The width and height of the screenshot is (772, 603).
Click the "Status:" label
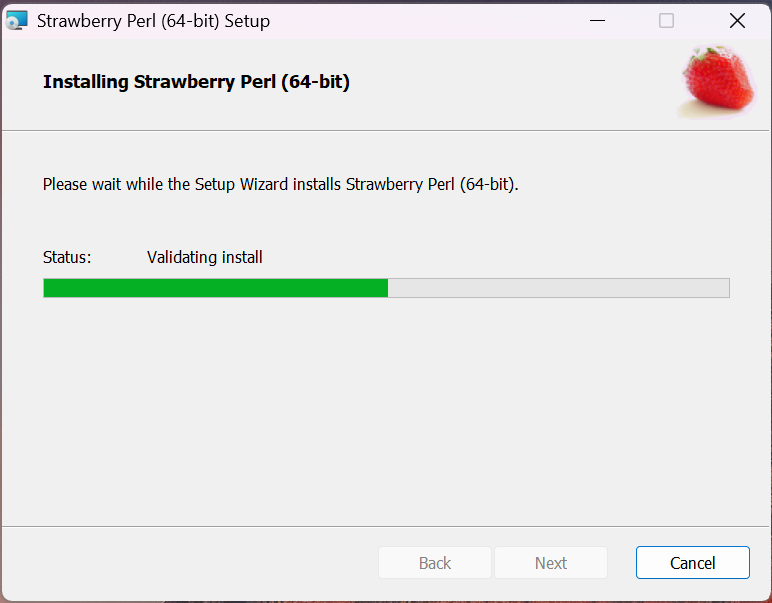coord(67,257)
